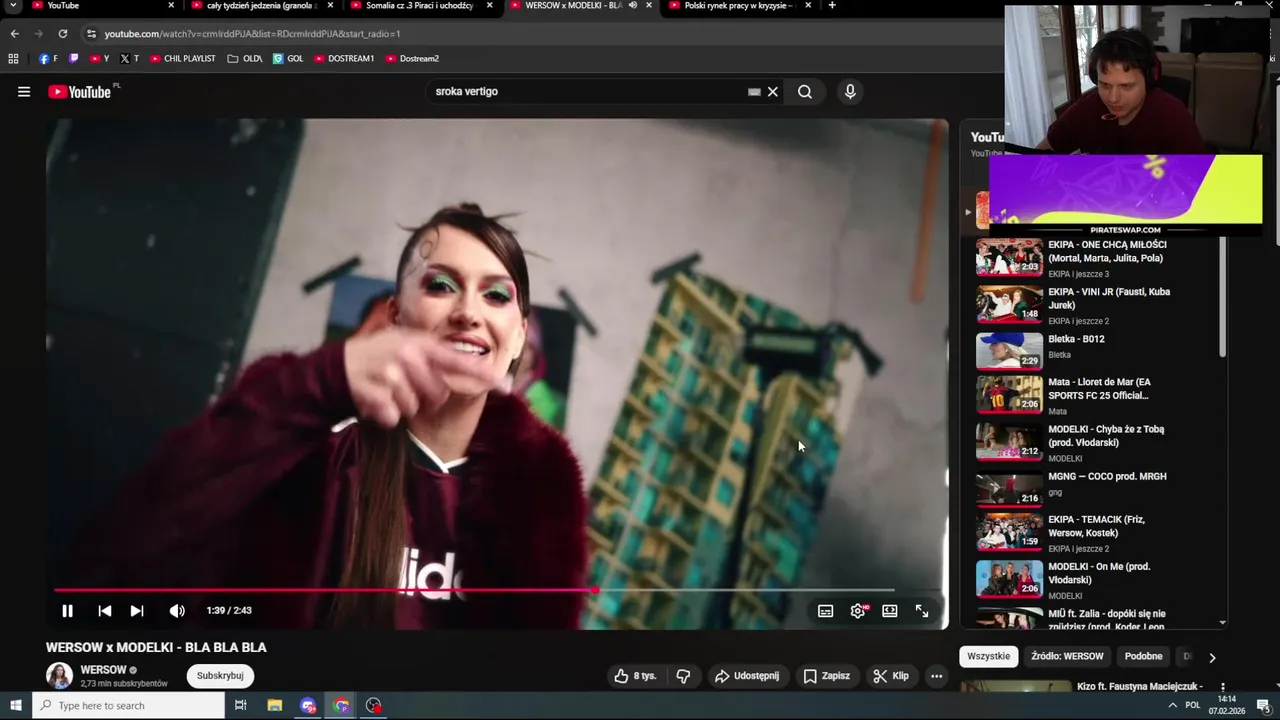Open the WERSOW channel avatar
1280x720 pixels.
click(x=60, y=676)
